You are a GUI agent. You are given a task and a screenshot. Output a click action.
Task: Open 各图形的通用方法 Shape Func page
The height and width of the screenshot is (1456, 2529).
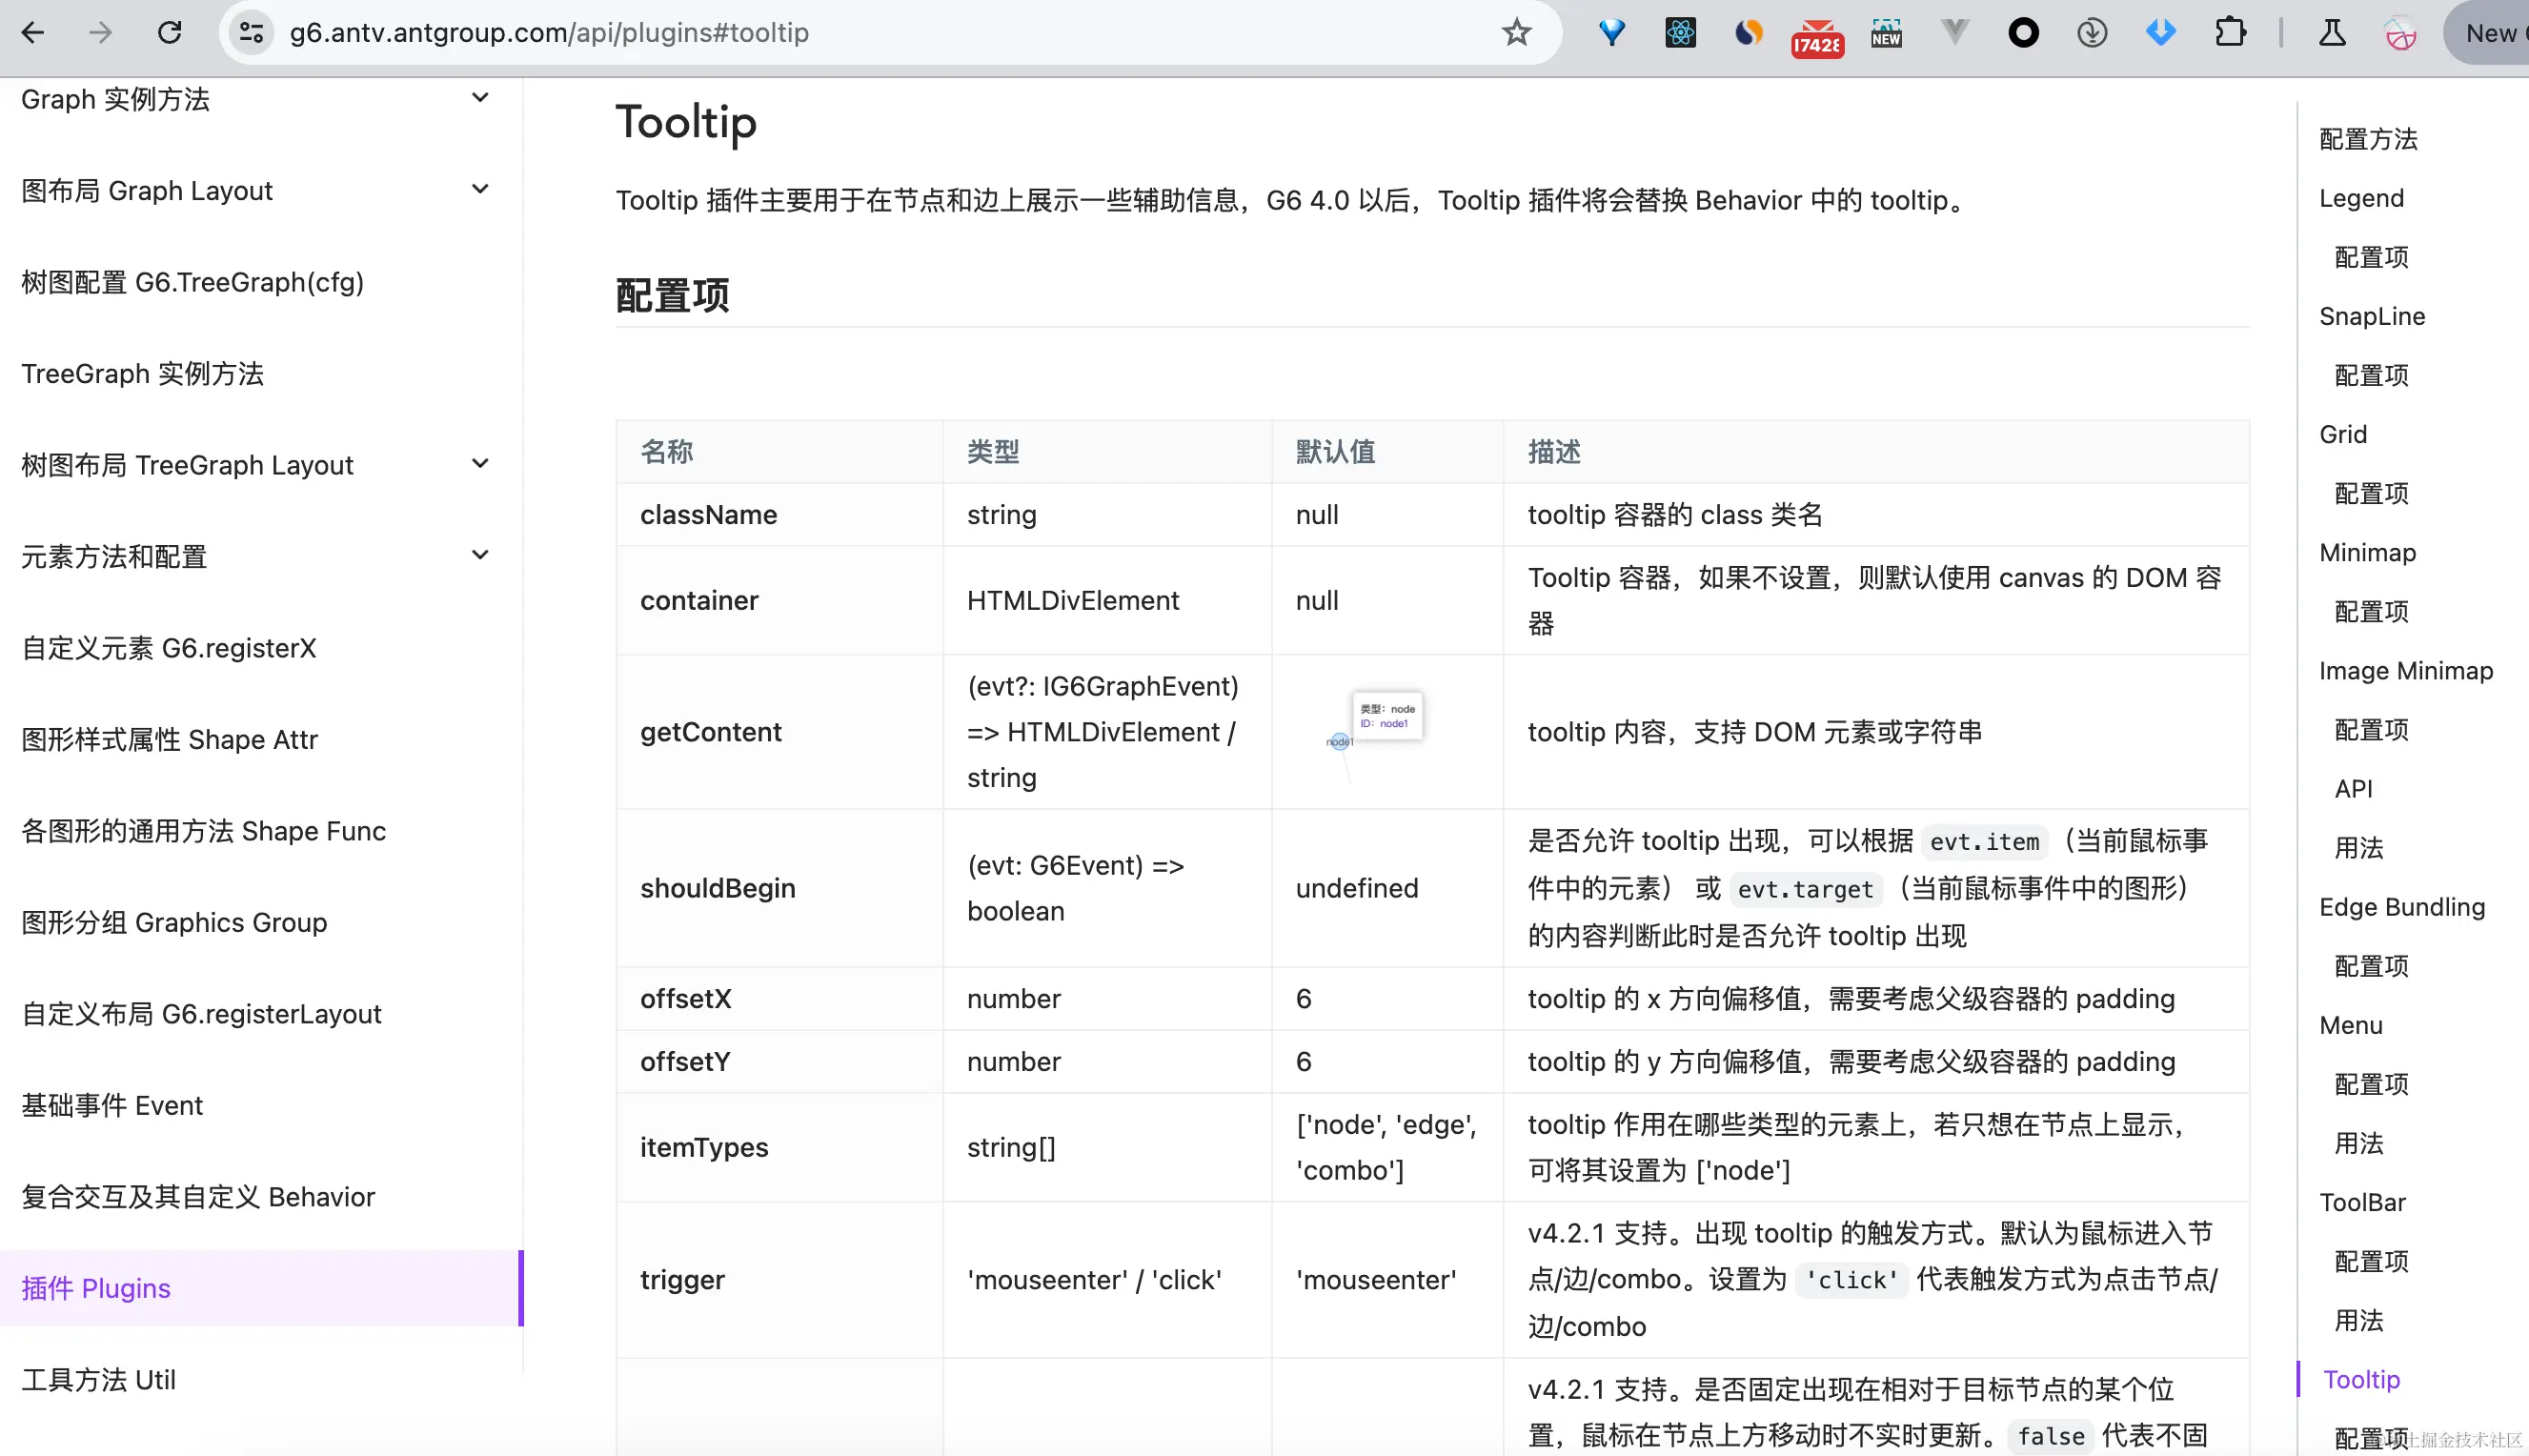pyautogui.click(x=204, y=831)
